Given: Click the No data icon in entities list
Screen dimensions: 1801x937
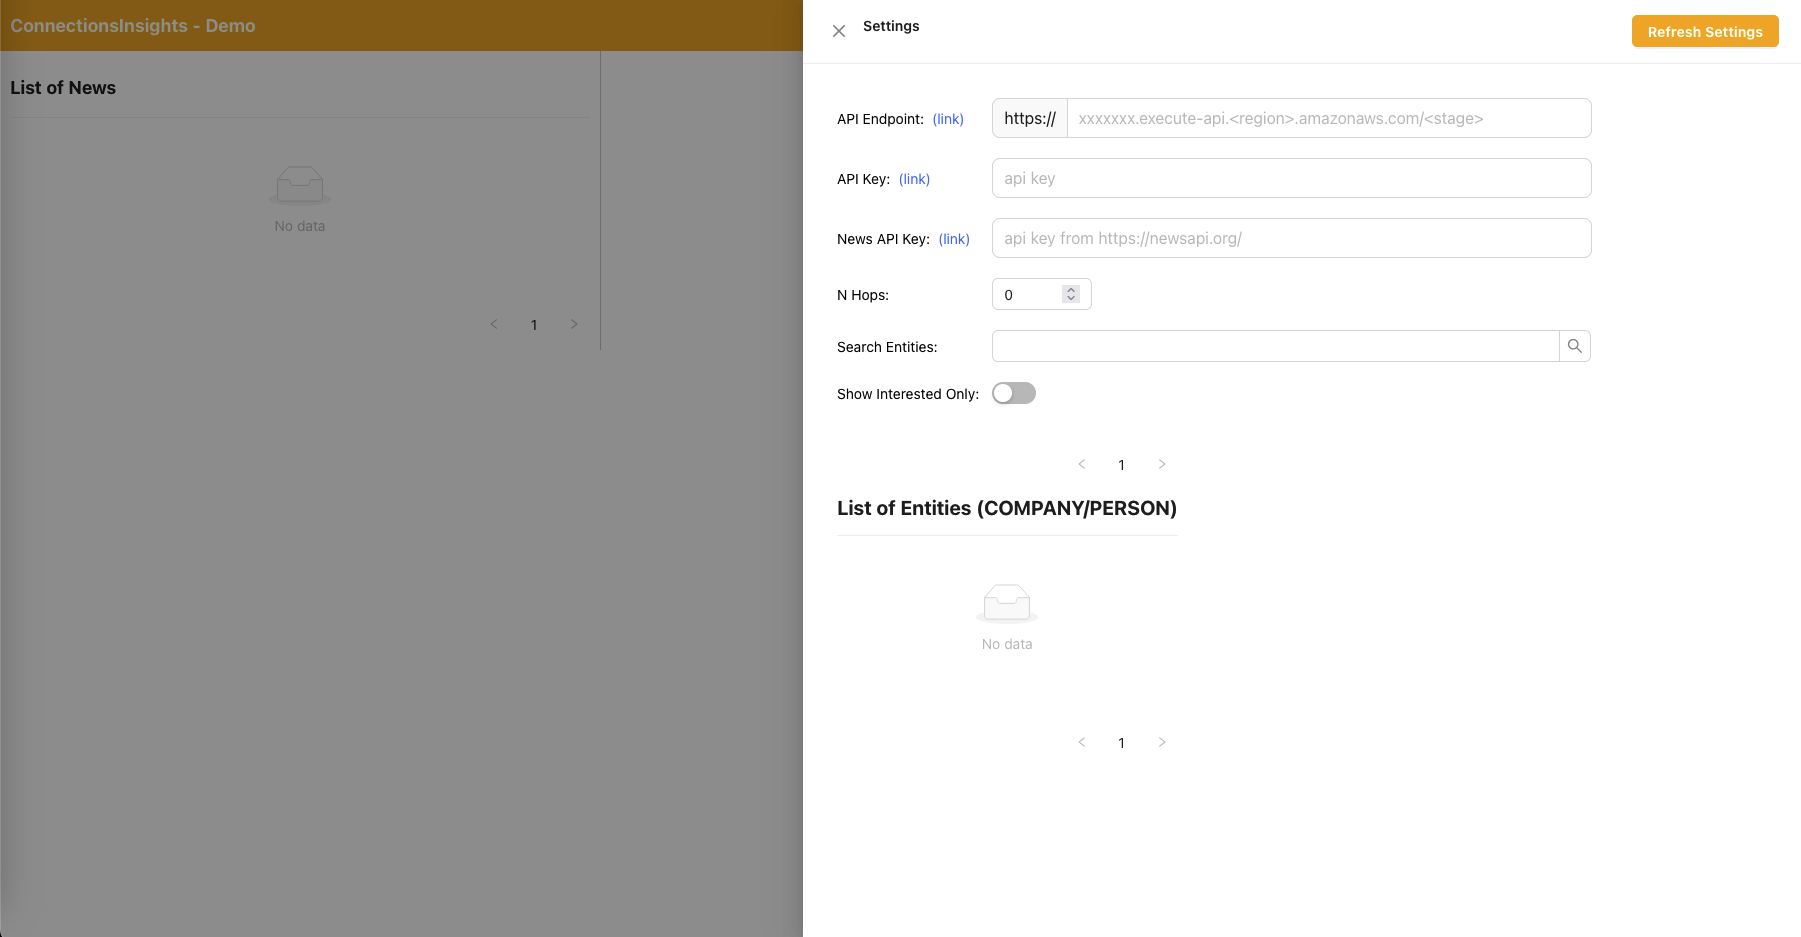Looking at the screenshot, I should [1007, 604].
